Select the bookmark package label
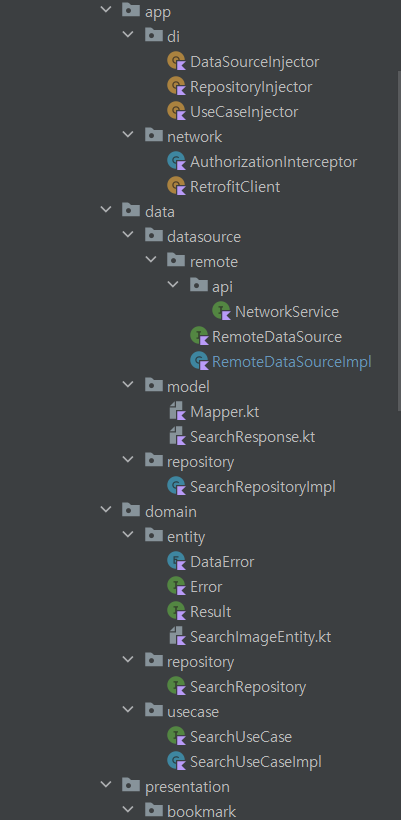 [201, 811]
